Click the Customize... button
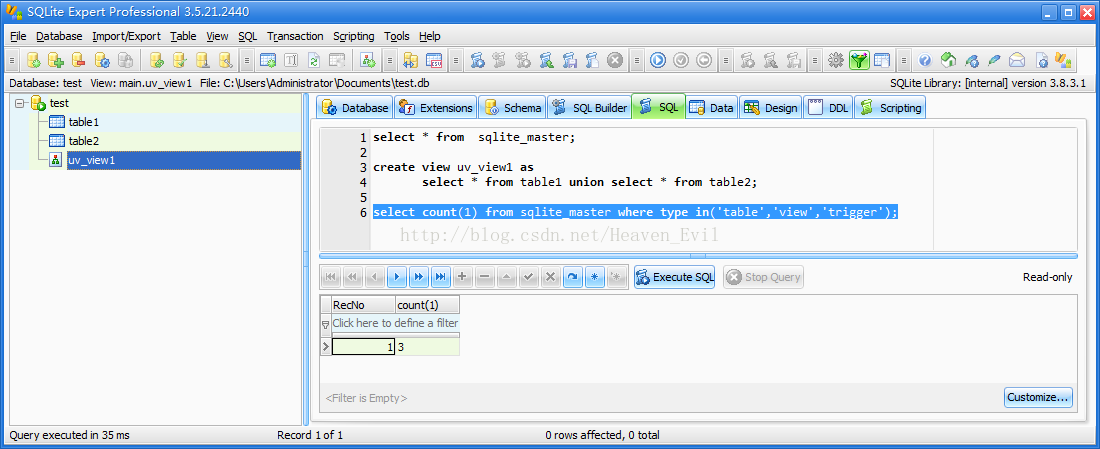 [1038, 397]
